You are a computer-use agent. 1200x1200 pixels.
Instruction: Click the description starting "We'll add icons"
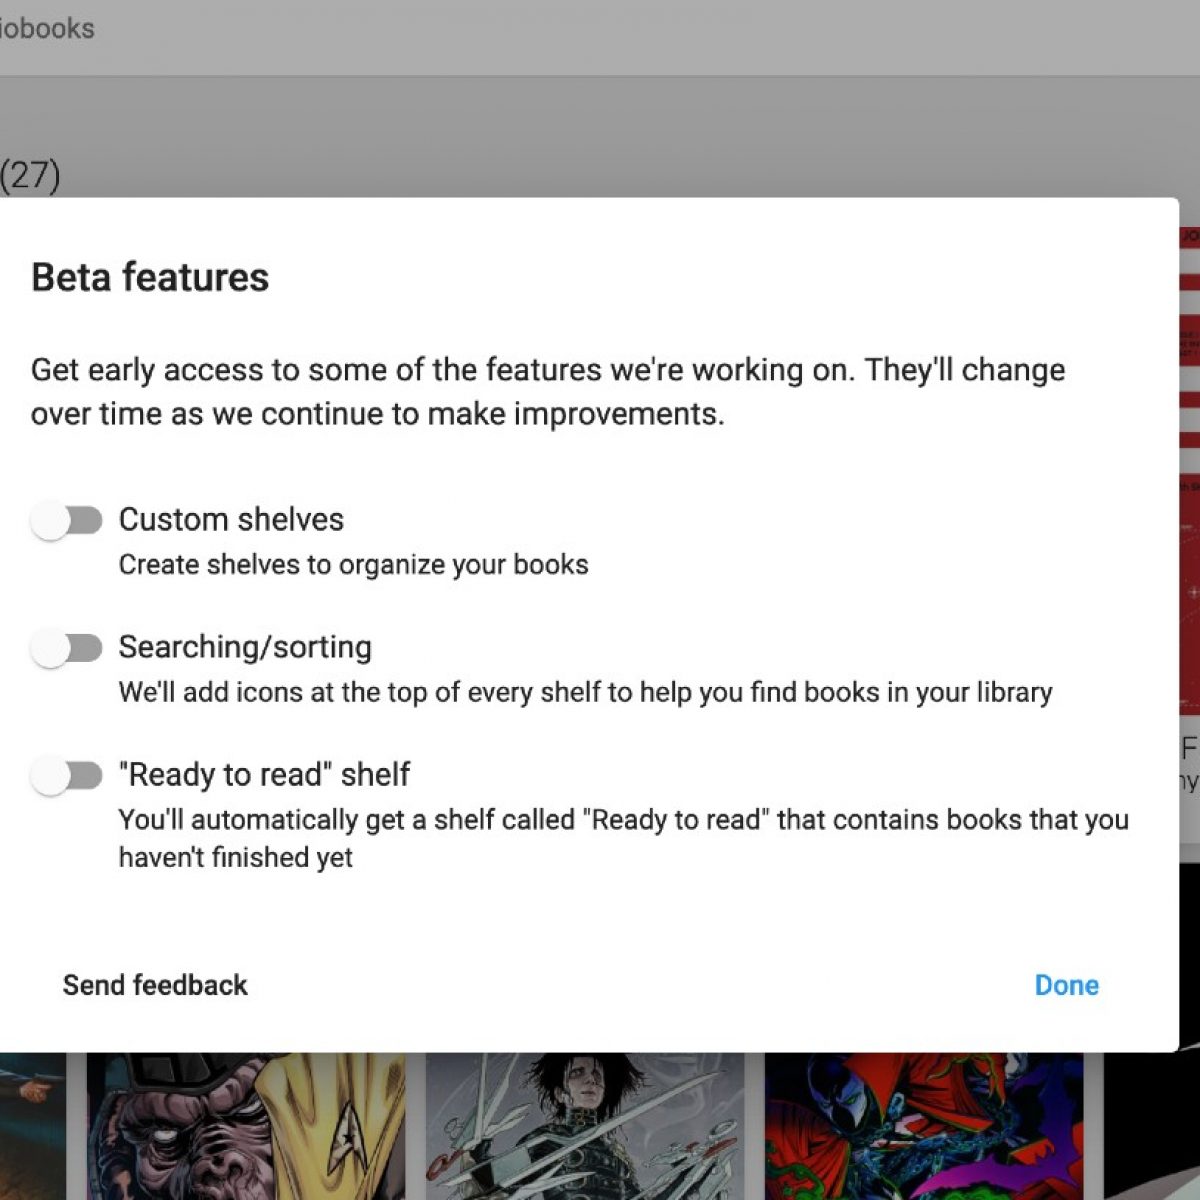[585, 692]
